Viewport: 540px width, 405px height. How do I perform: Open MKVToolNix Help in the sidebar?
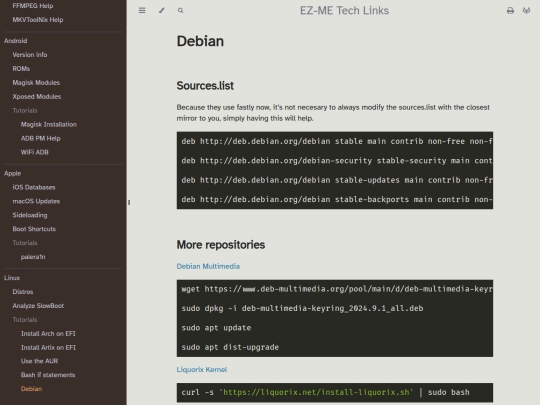coord(38,20)
